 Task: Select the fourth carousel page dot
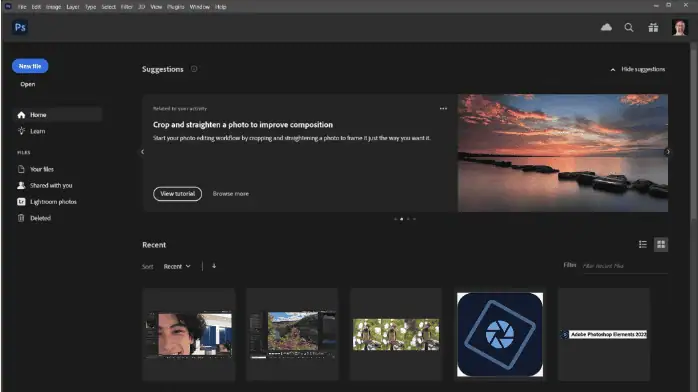click(414, 219)
